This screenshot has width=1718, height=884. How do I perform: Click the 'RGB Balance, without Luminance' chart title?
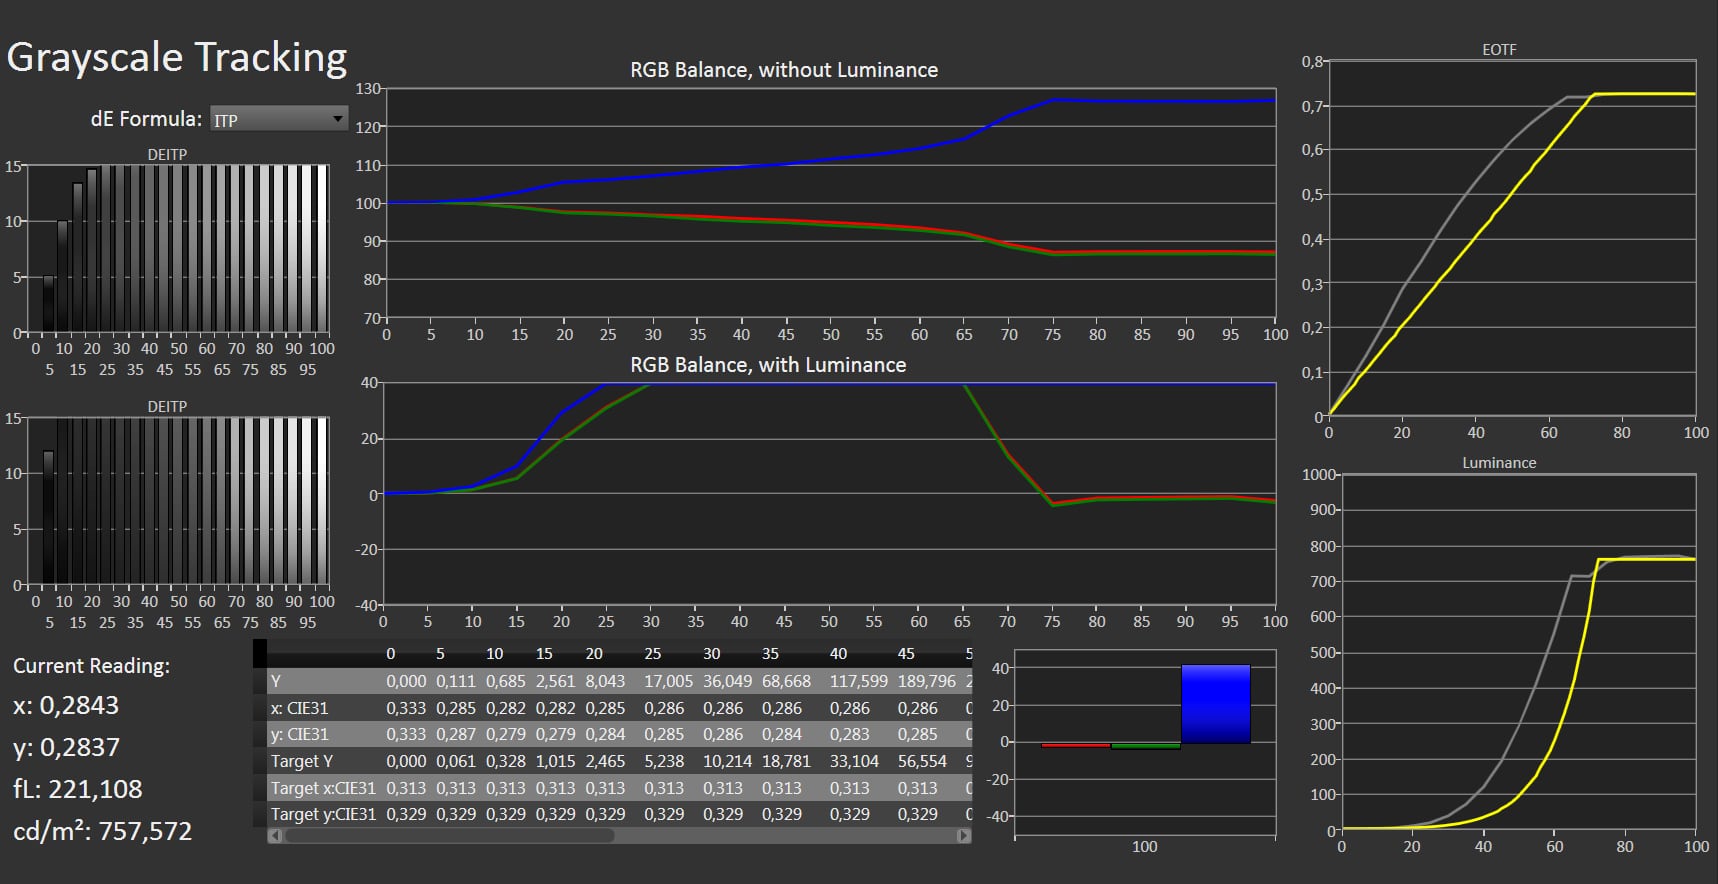(x=784, y=70)
